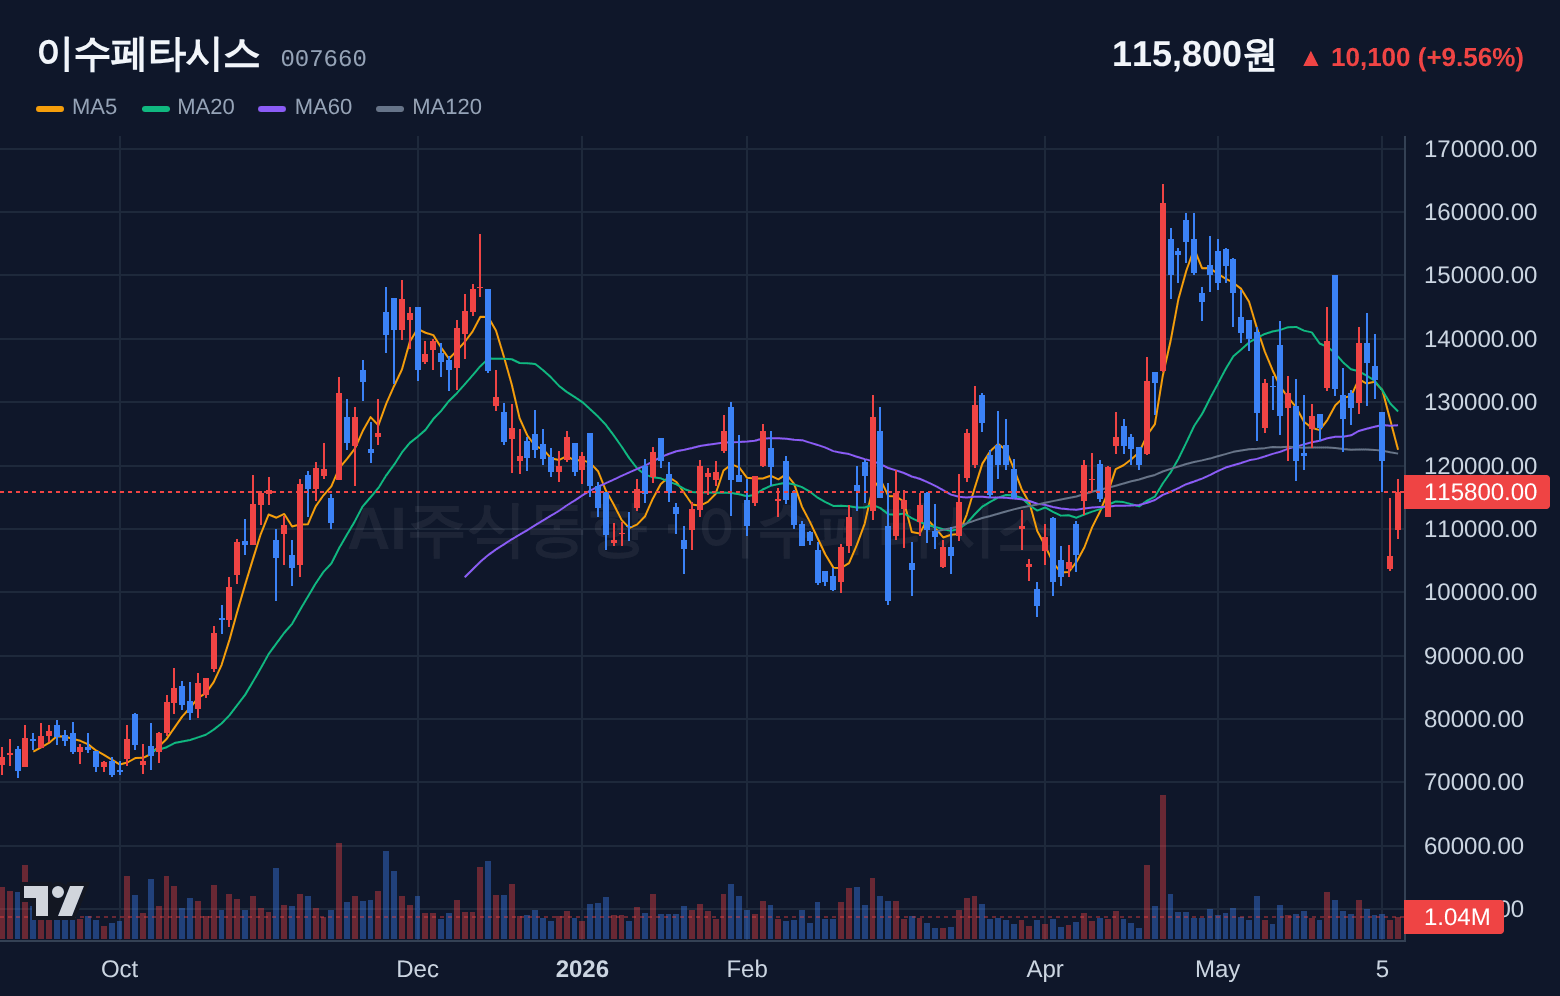Toggle the MA60 legend item
Image resolution: width=1560 pixels, height=996 pixels.
305,107
